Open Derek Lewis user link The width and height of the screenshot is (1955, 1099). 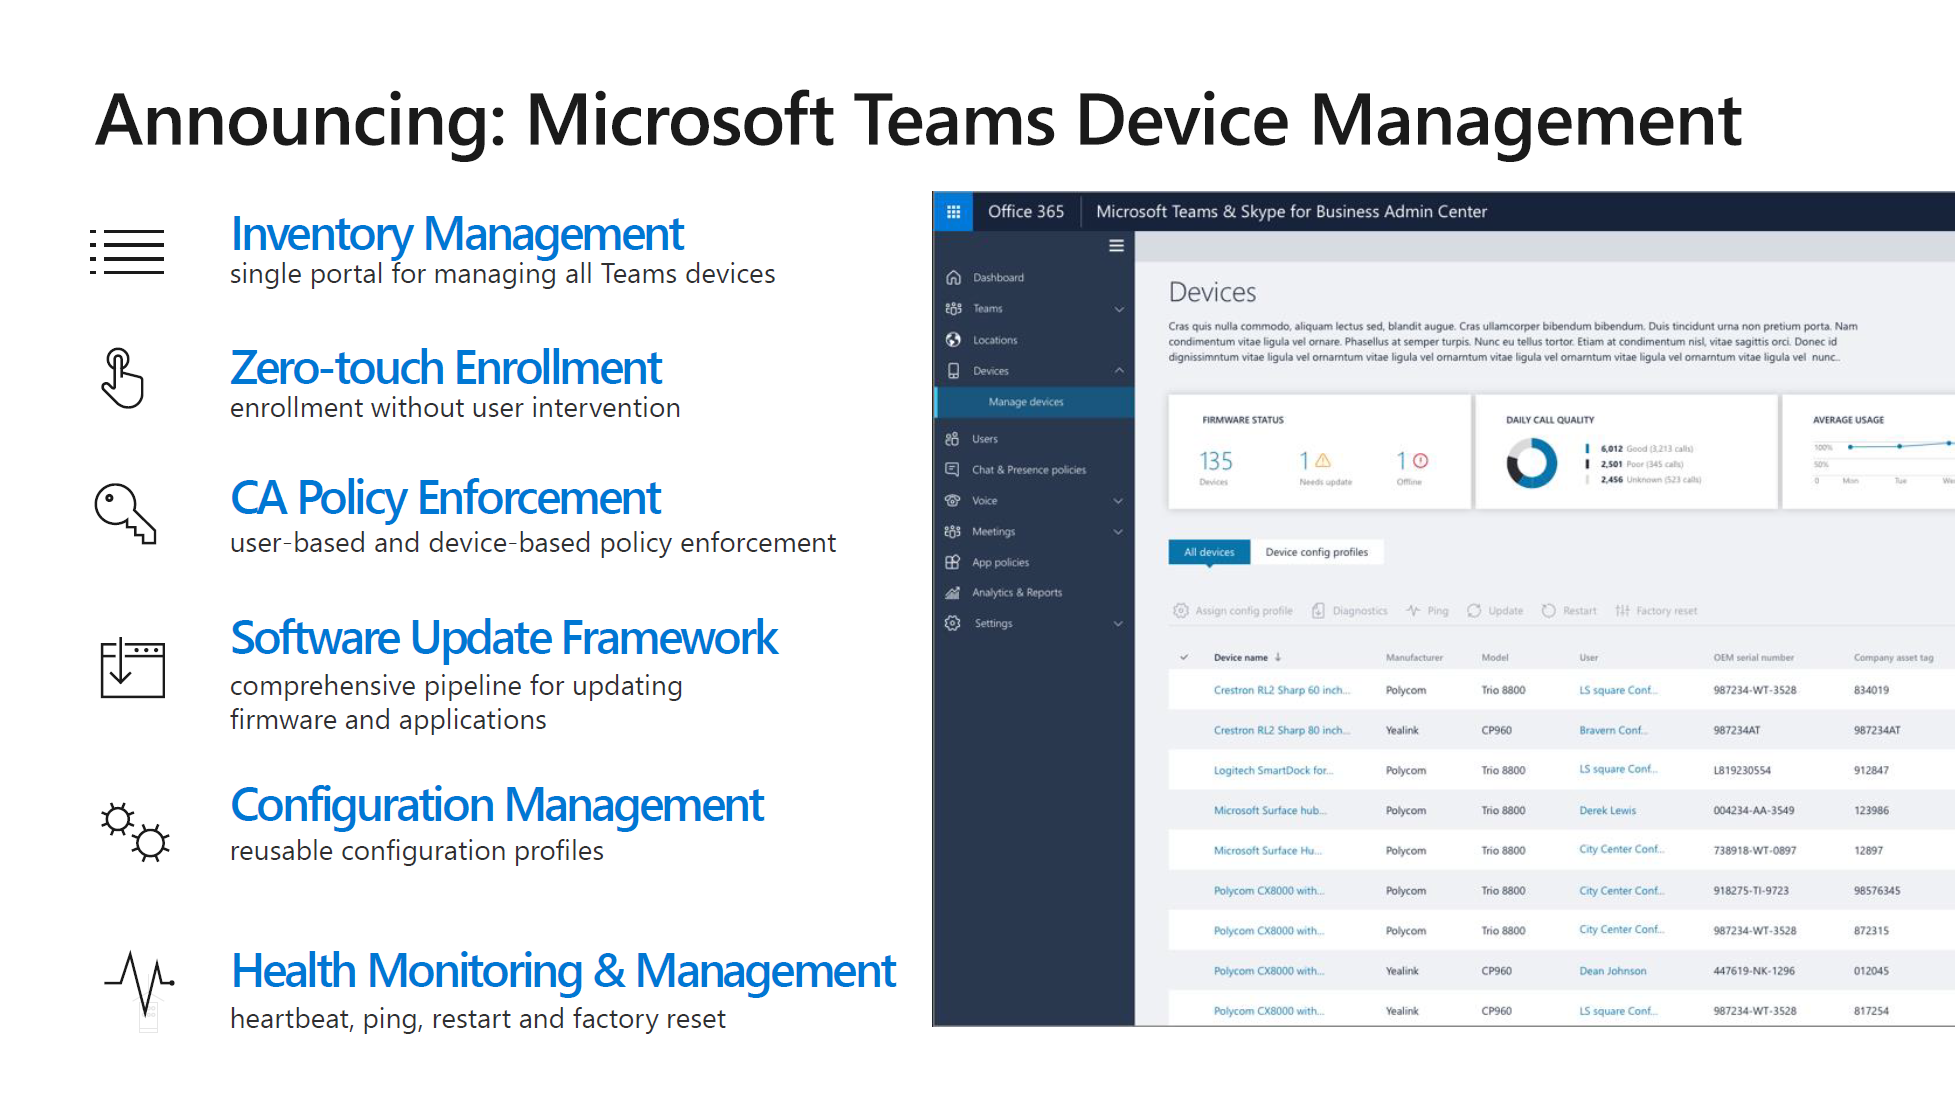(x=1607, y=811)
